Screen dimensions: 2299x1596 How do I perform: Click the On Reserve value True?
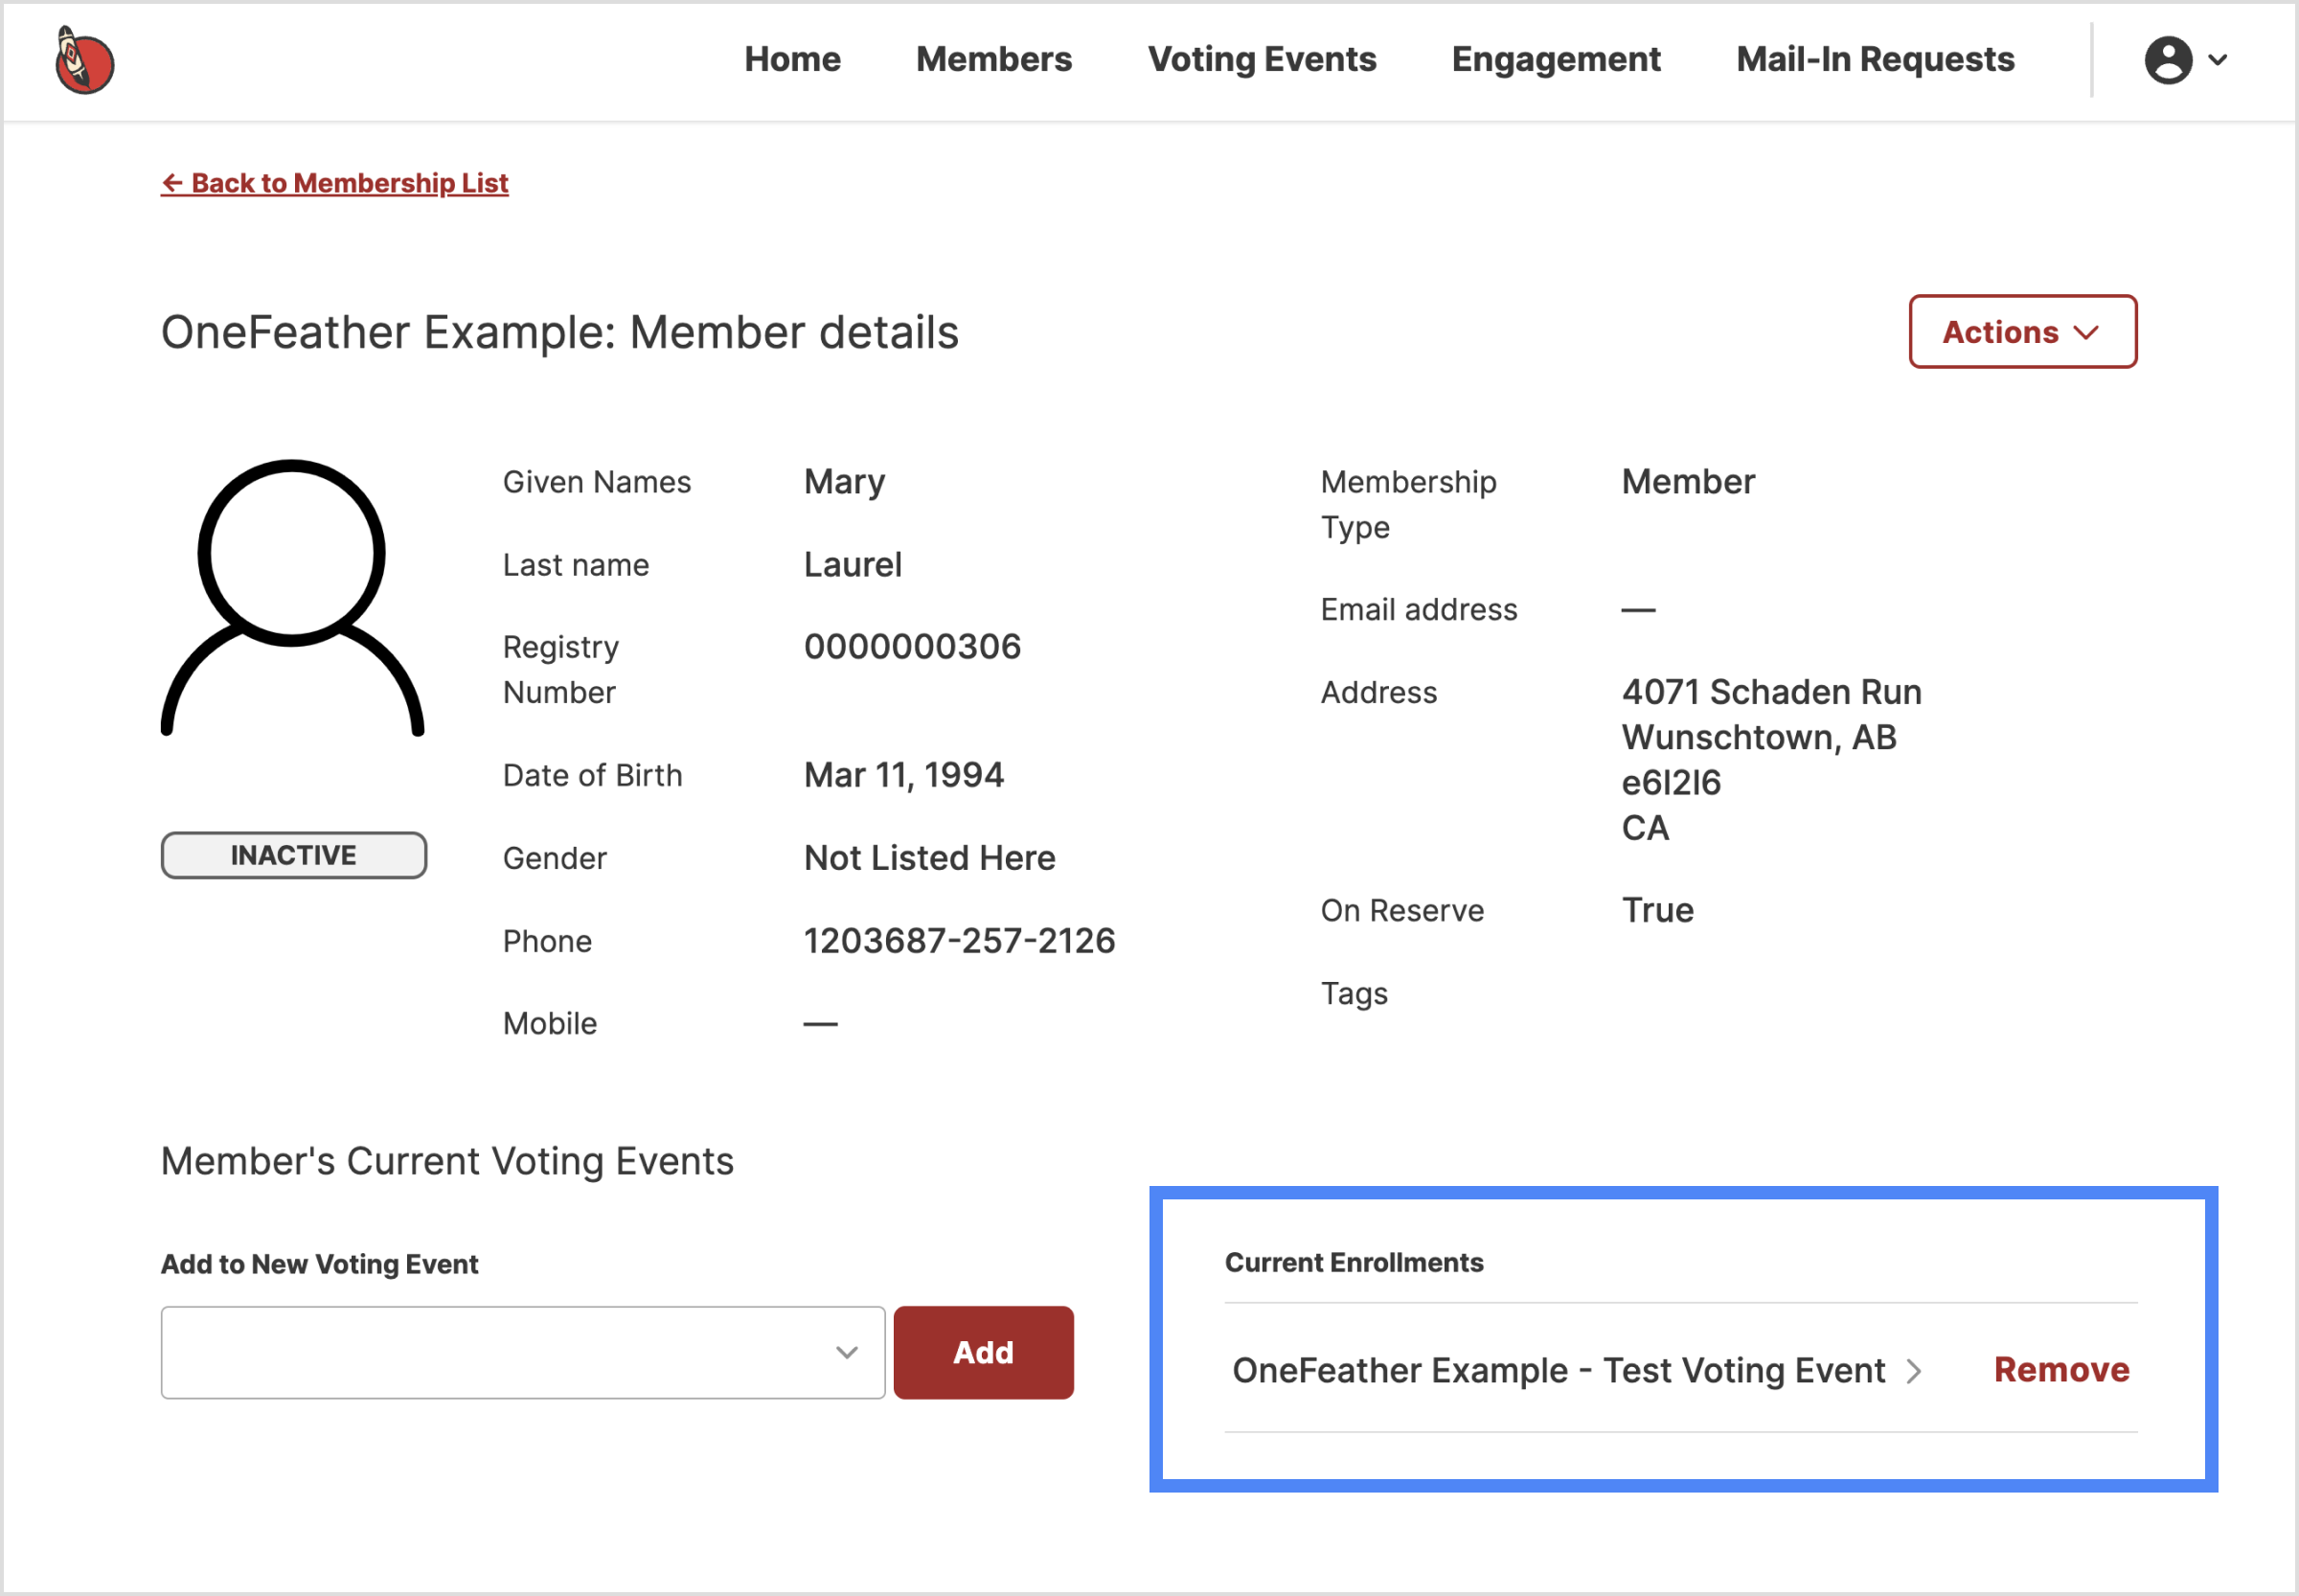coord(1657,910)
